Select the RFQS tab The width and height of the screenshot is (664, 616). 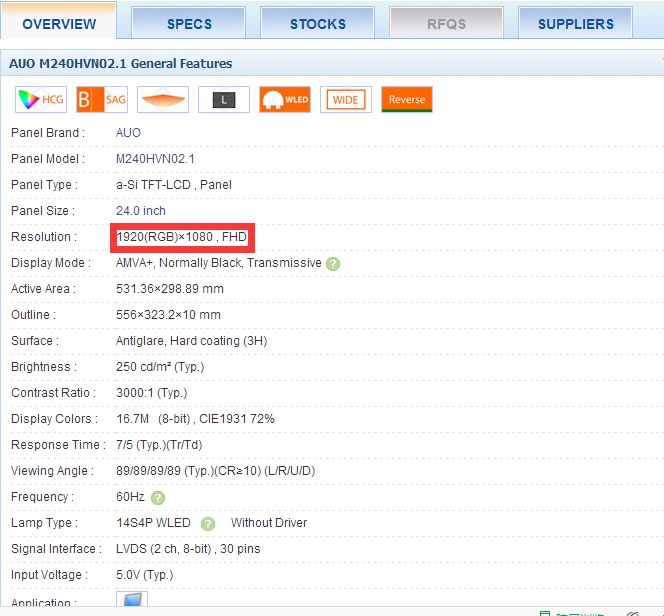(x=446, y=22)
